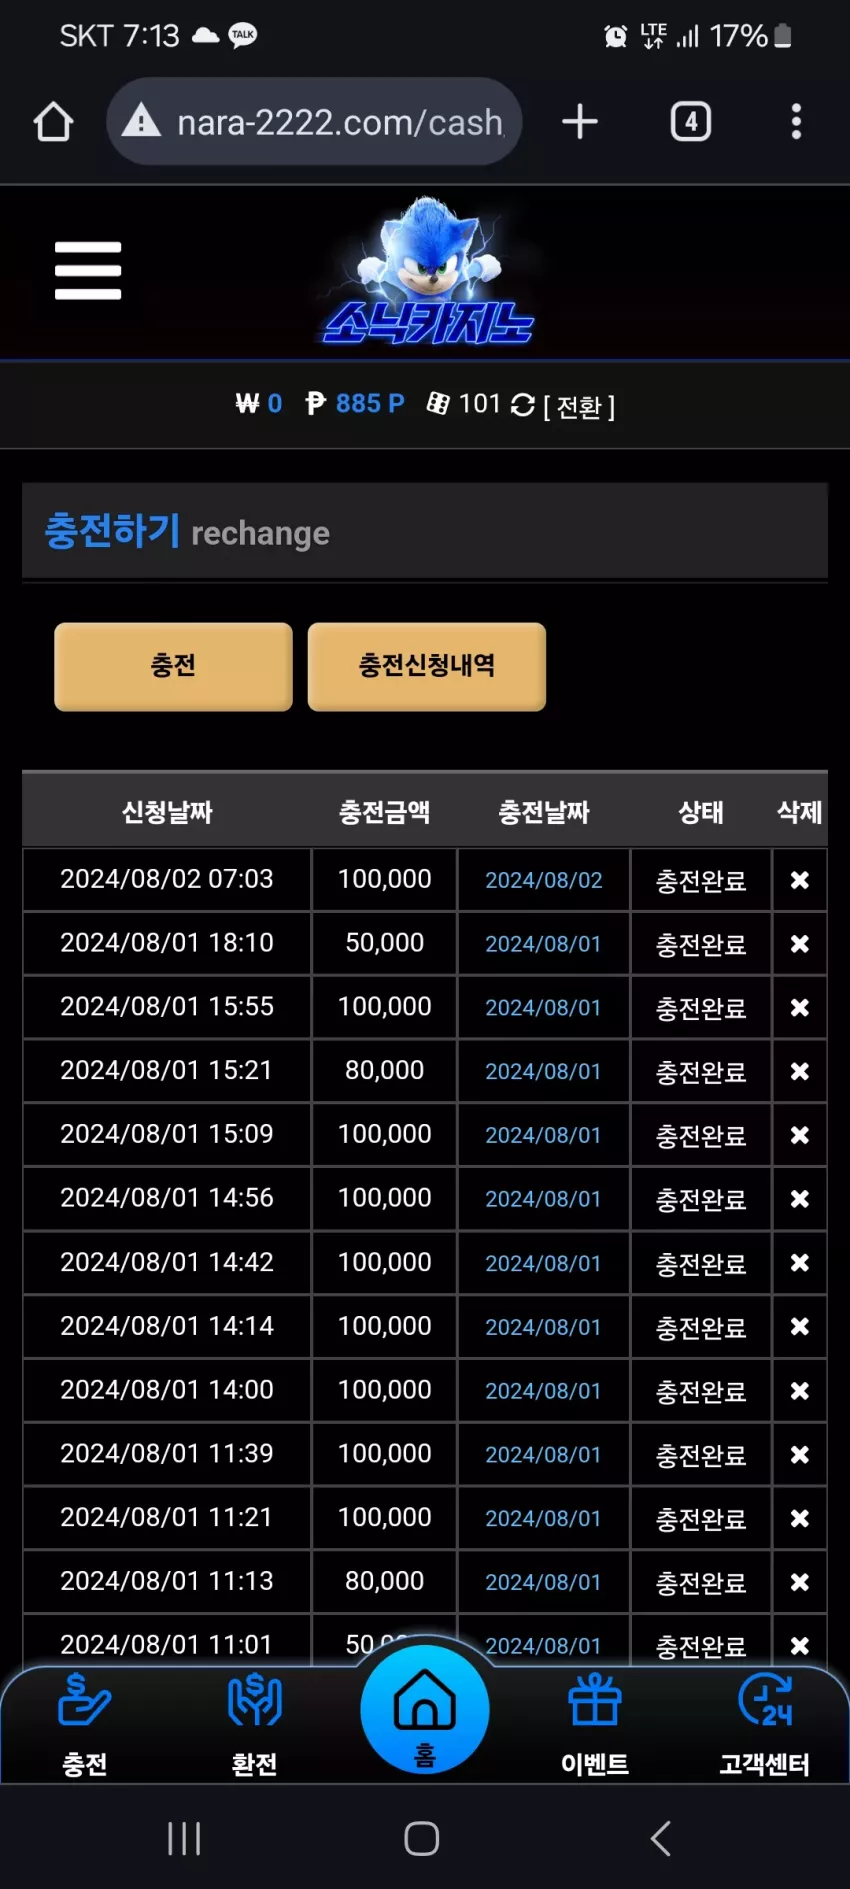Delete the 2024/08/01 18:10 entry
This screenshot has height=1889, width=850.
coord(800,944)
